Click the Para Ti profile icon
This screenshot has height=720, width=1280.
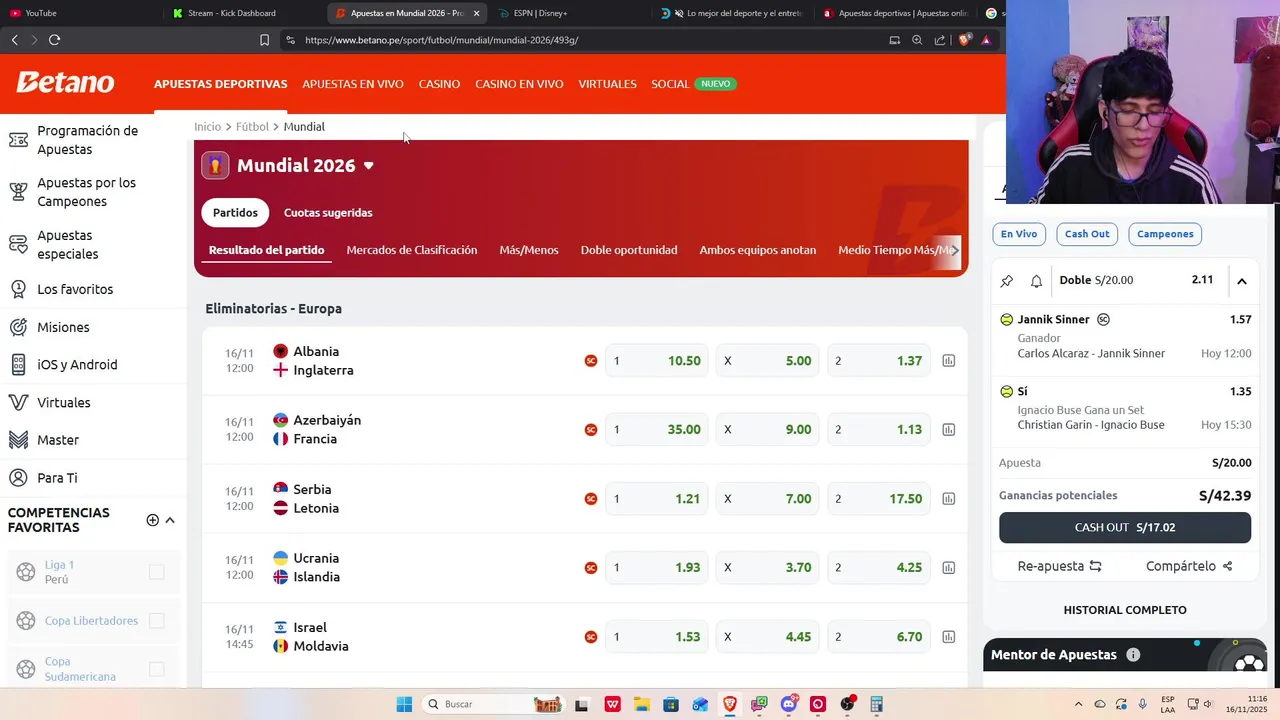[x=18, y=478]
